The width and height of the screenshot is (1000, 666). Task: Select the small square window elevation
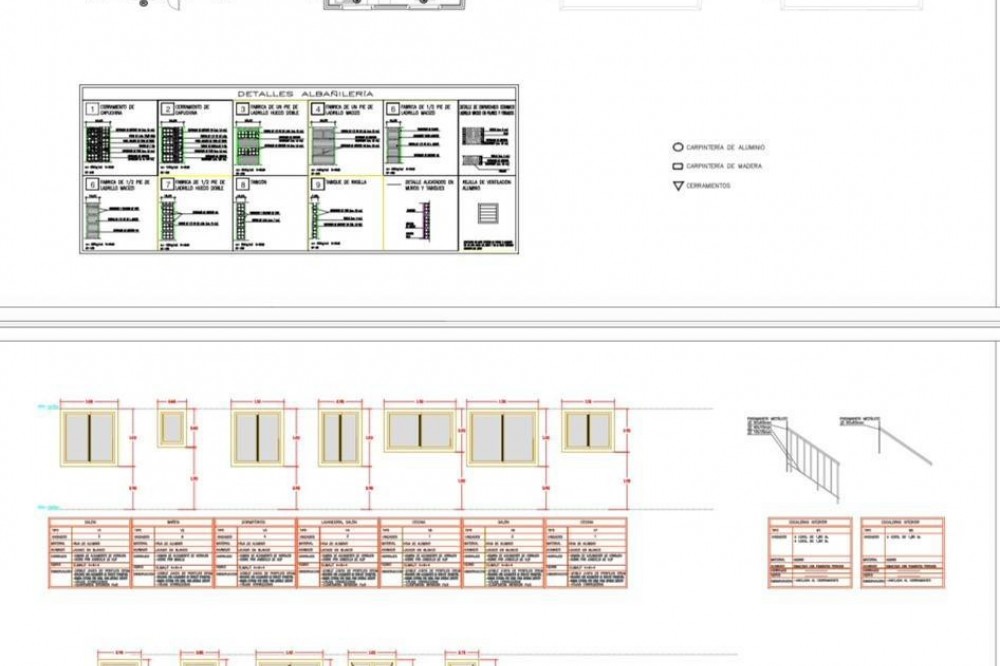tap(172, 427)
